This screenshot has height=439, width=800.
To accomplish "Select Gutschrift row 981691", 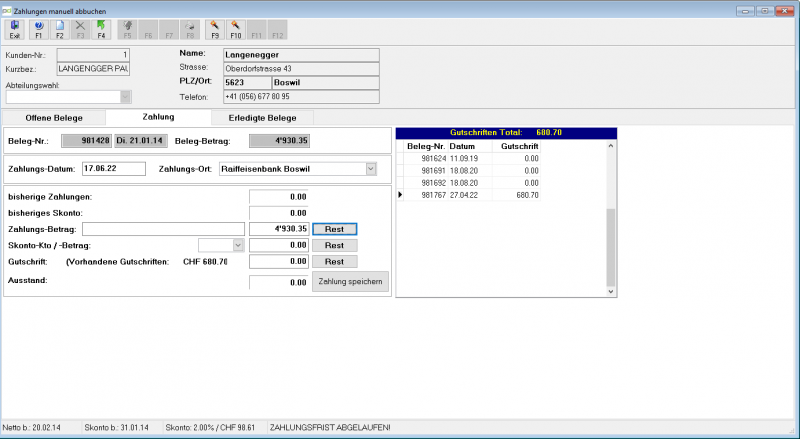I will [x=468, y=170].
